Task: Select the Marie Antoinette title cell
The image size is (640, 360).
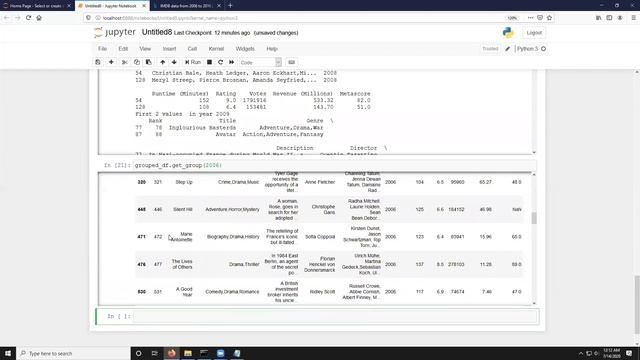Action: pyautogui.click(x=181, y=237)
